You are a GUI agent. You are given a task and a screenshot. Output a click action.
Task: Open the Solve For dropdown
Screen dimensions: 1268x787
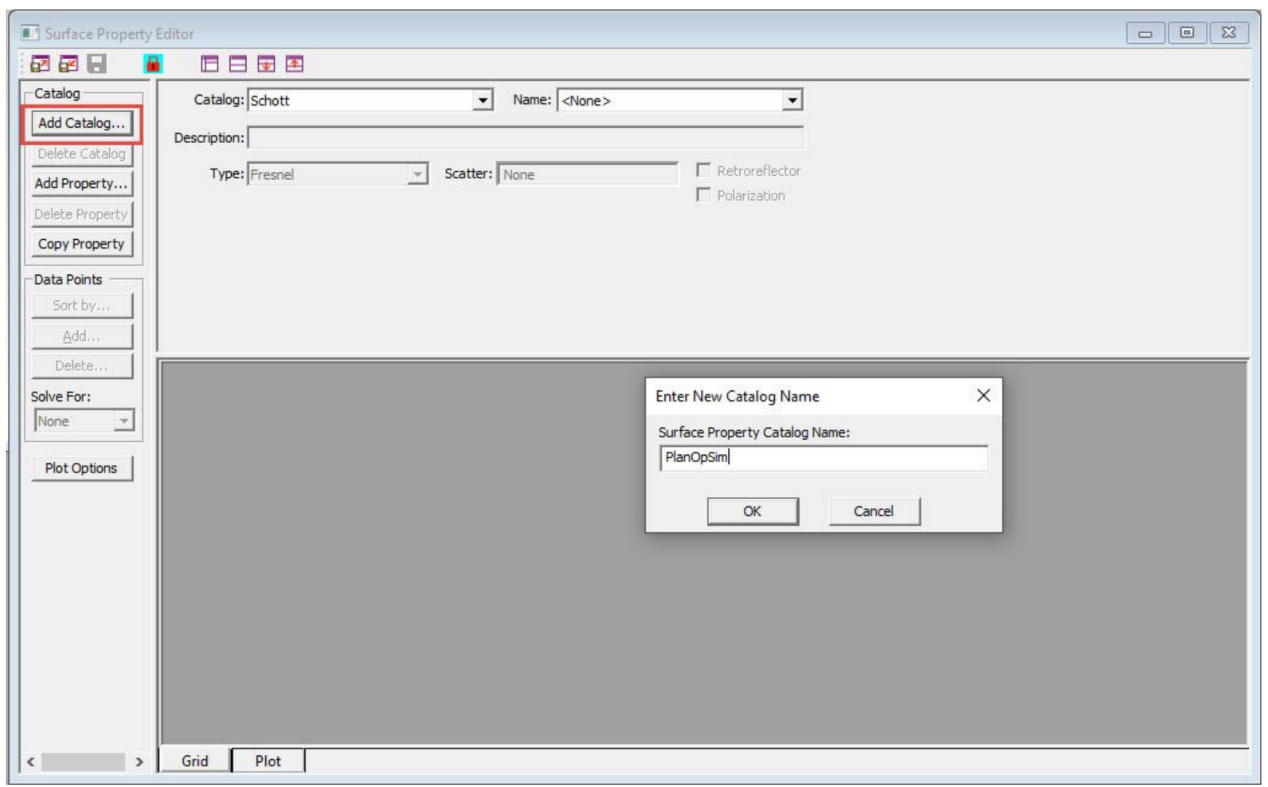click(x=124, y=422)
